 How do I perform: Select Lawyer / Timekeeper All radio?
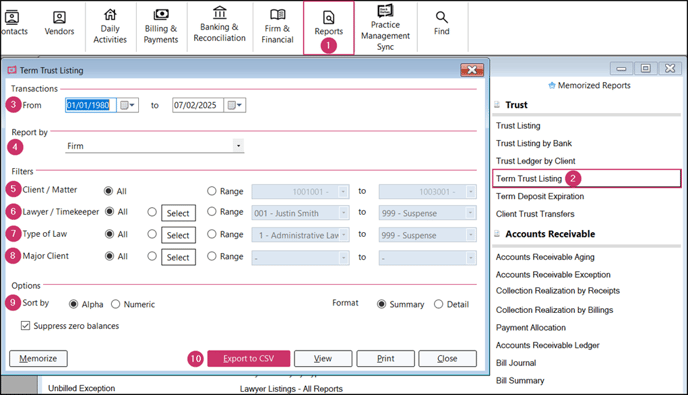tap(109, 212)
